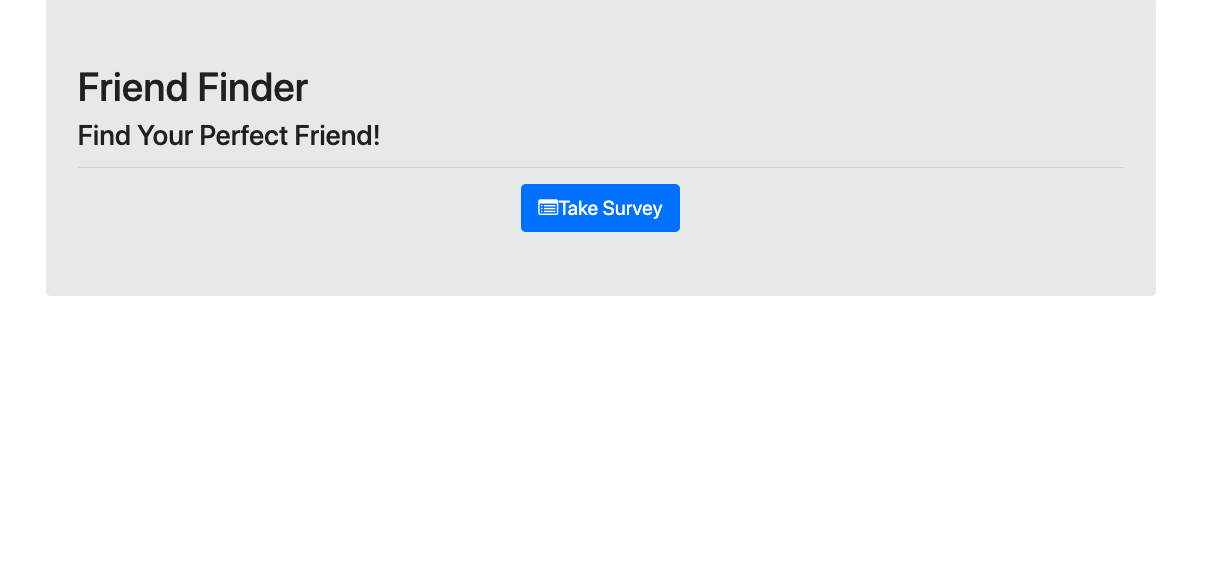Click the Friend Finder main heading
The width and height of the screenshot is (1214, 584).
pyautogui.click(x=193, y=87)
